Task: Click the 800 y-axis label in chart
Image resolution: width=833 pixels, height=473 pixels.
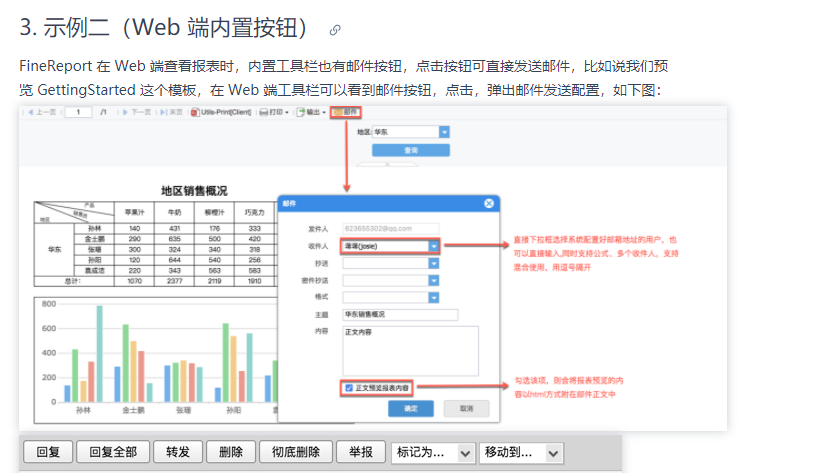Action: [48, 304]
